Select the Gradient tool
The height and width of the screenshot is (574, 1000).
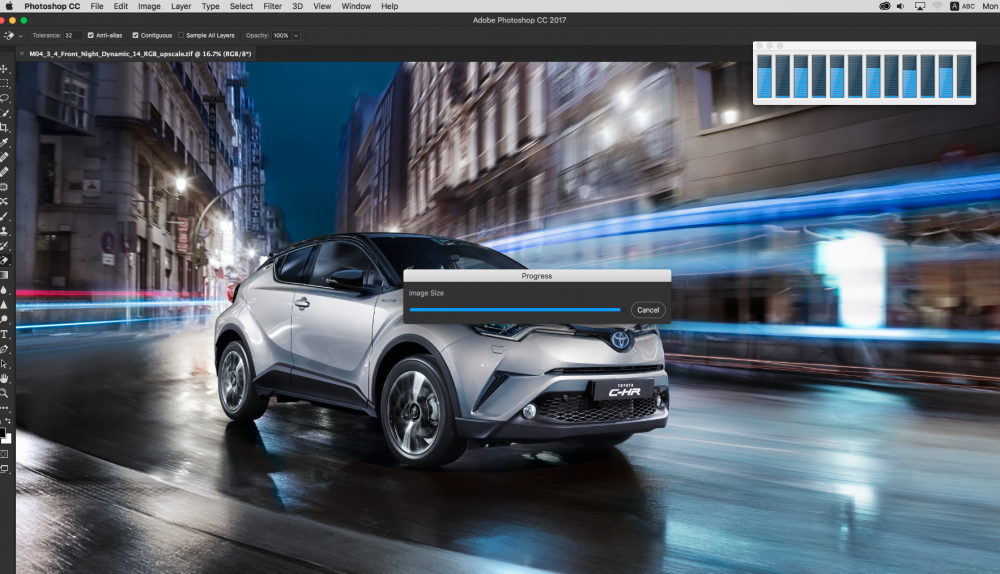coord(4,275)
